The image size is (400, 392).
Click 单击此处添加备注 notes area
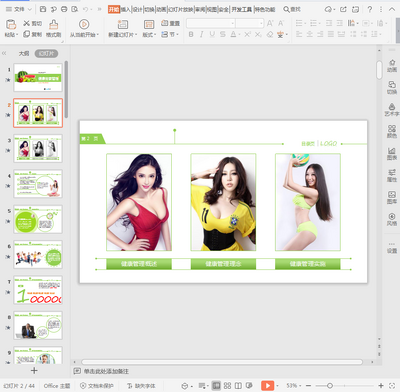coord(106,371)
